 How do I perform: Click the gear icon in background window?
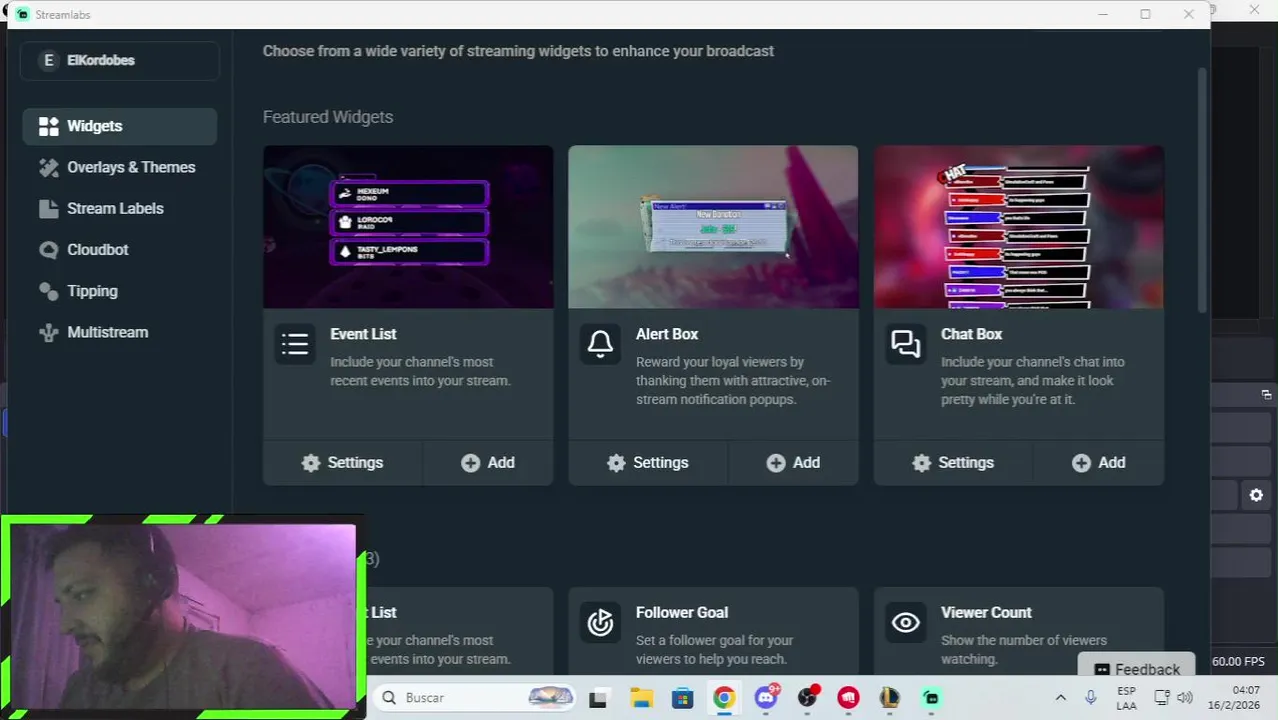click(1256, 495)
